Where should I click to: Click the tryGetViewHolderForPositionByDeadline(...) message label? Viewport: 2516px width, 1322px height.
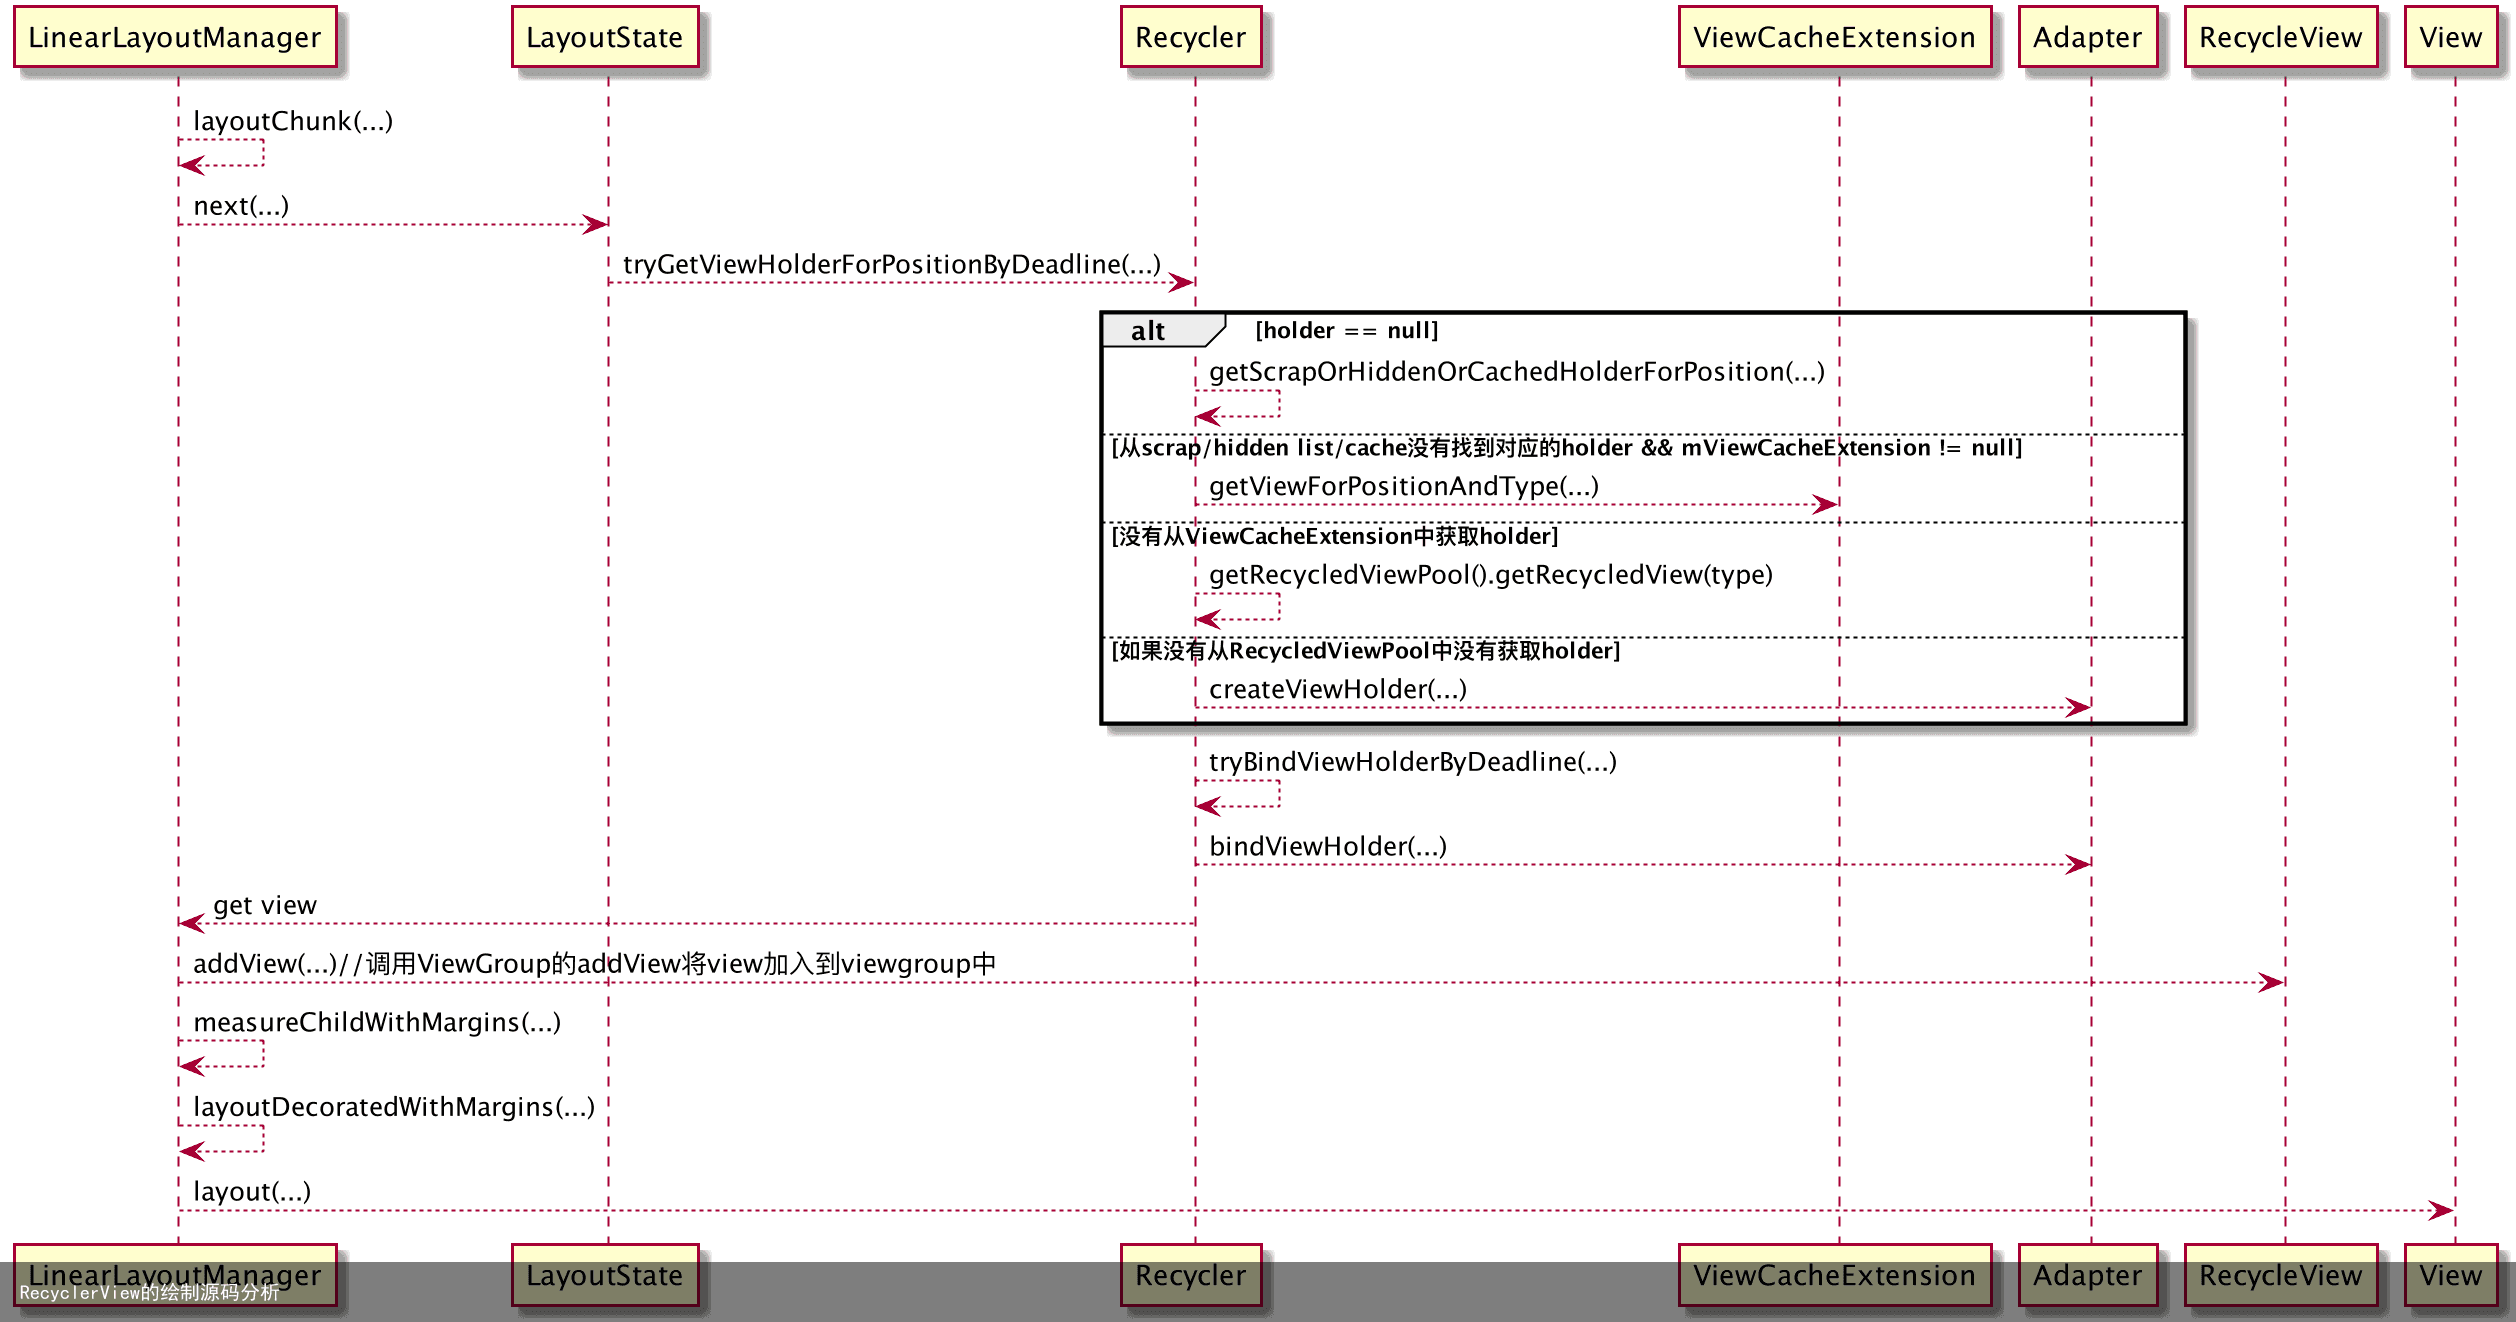[x=892, y=265]
